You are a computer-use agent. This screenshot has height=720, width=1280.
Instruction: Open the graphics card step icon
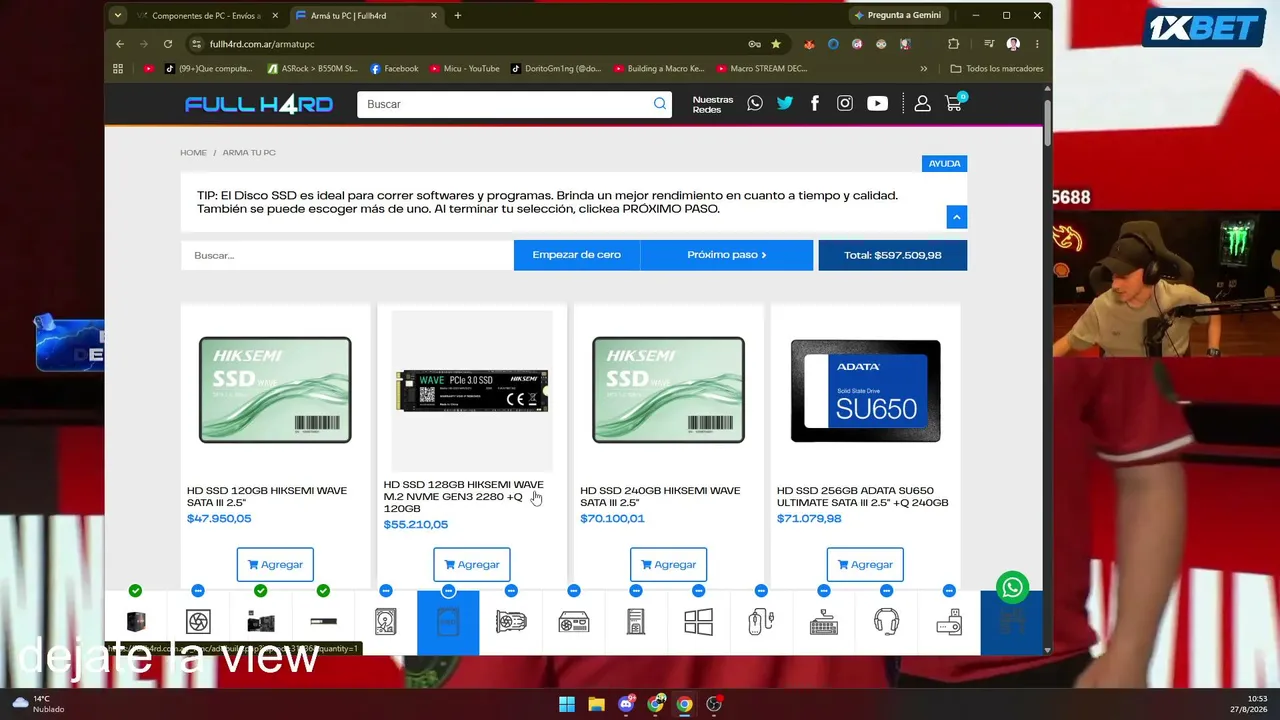511,622
